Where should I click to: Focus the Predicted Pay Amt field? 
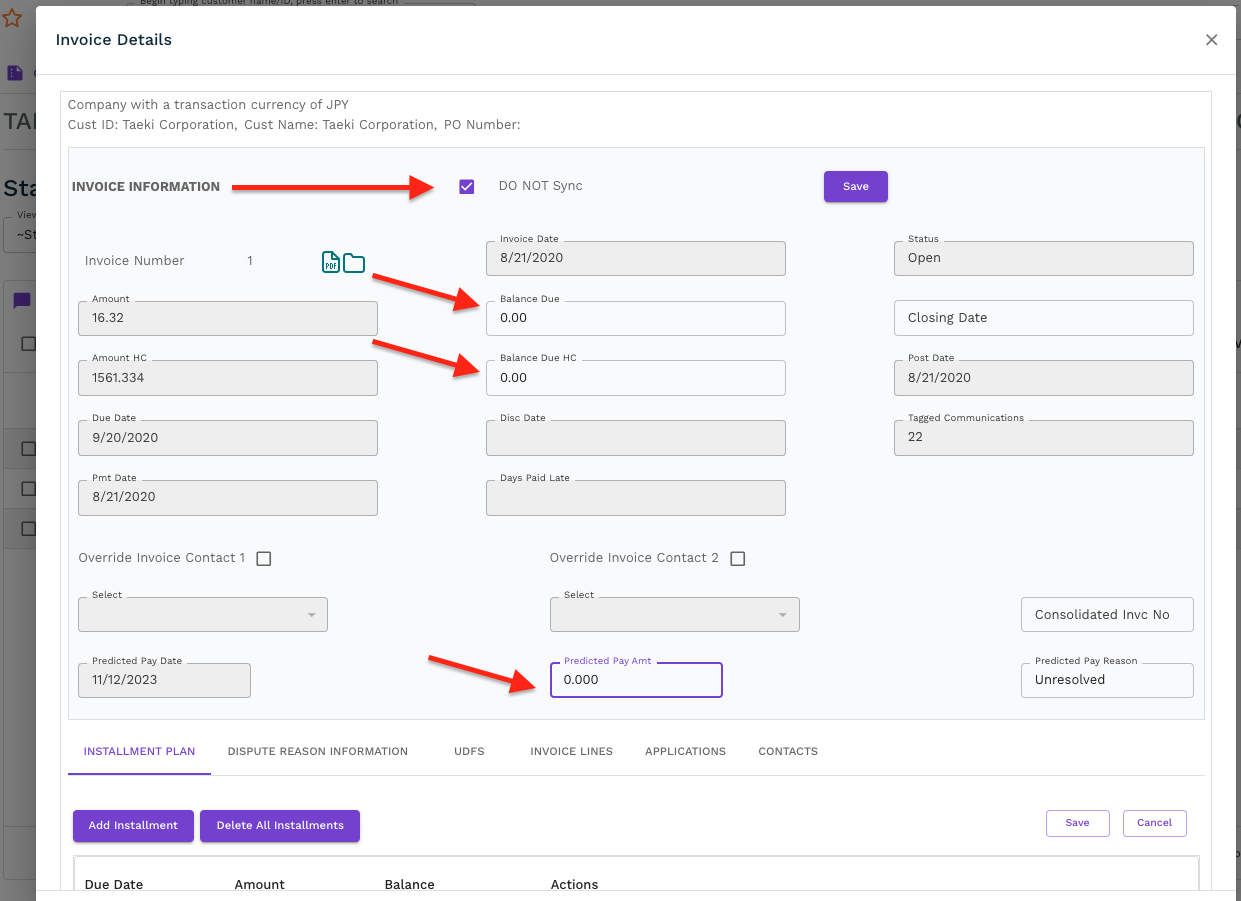(635, 680)
